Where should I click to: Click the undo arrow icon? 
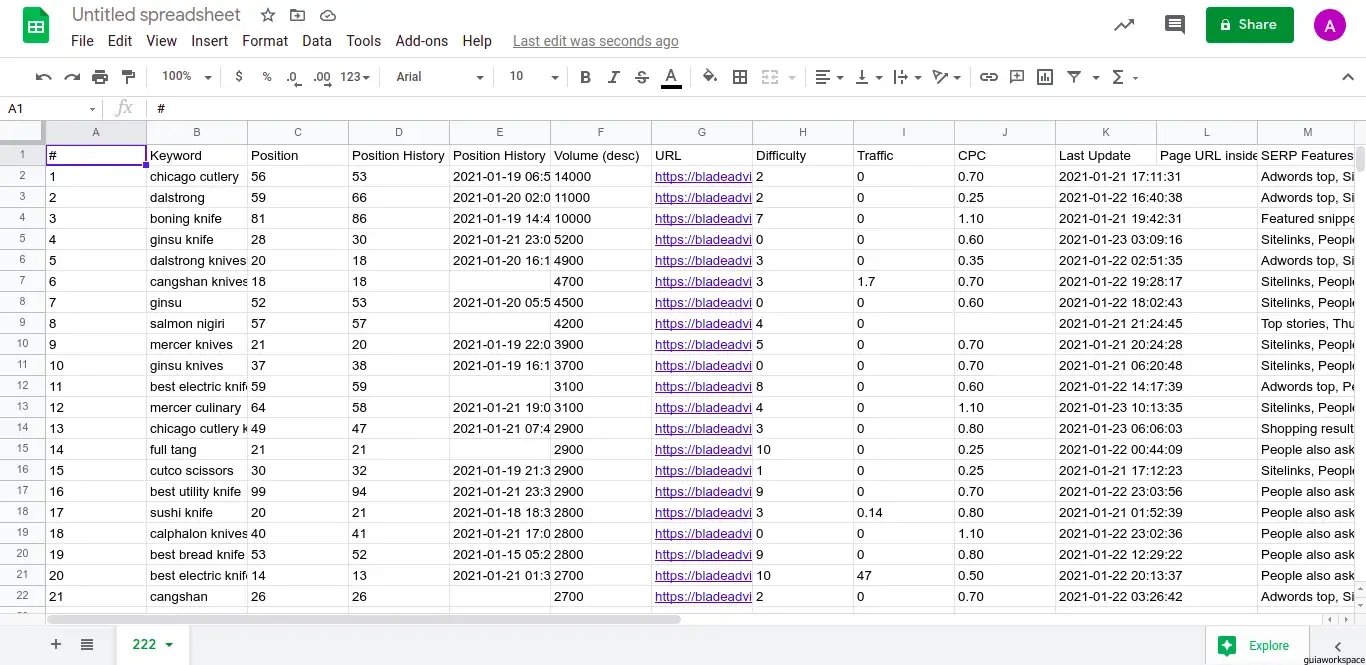(43, 77)
